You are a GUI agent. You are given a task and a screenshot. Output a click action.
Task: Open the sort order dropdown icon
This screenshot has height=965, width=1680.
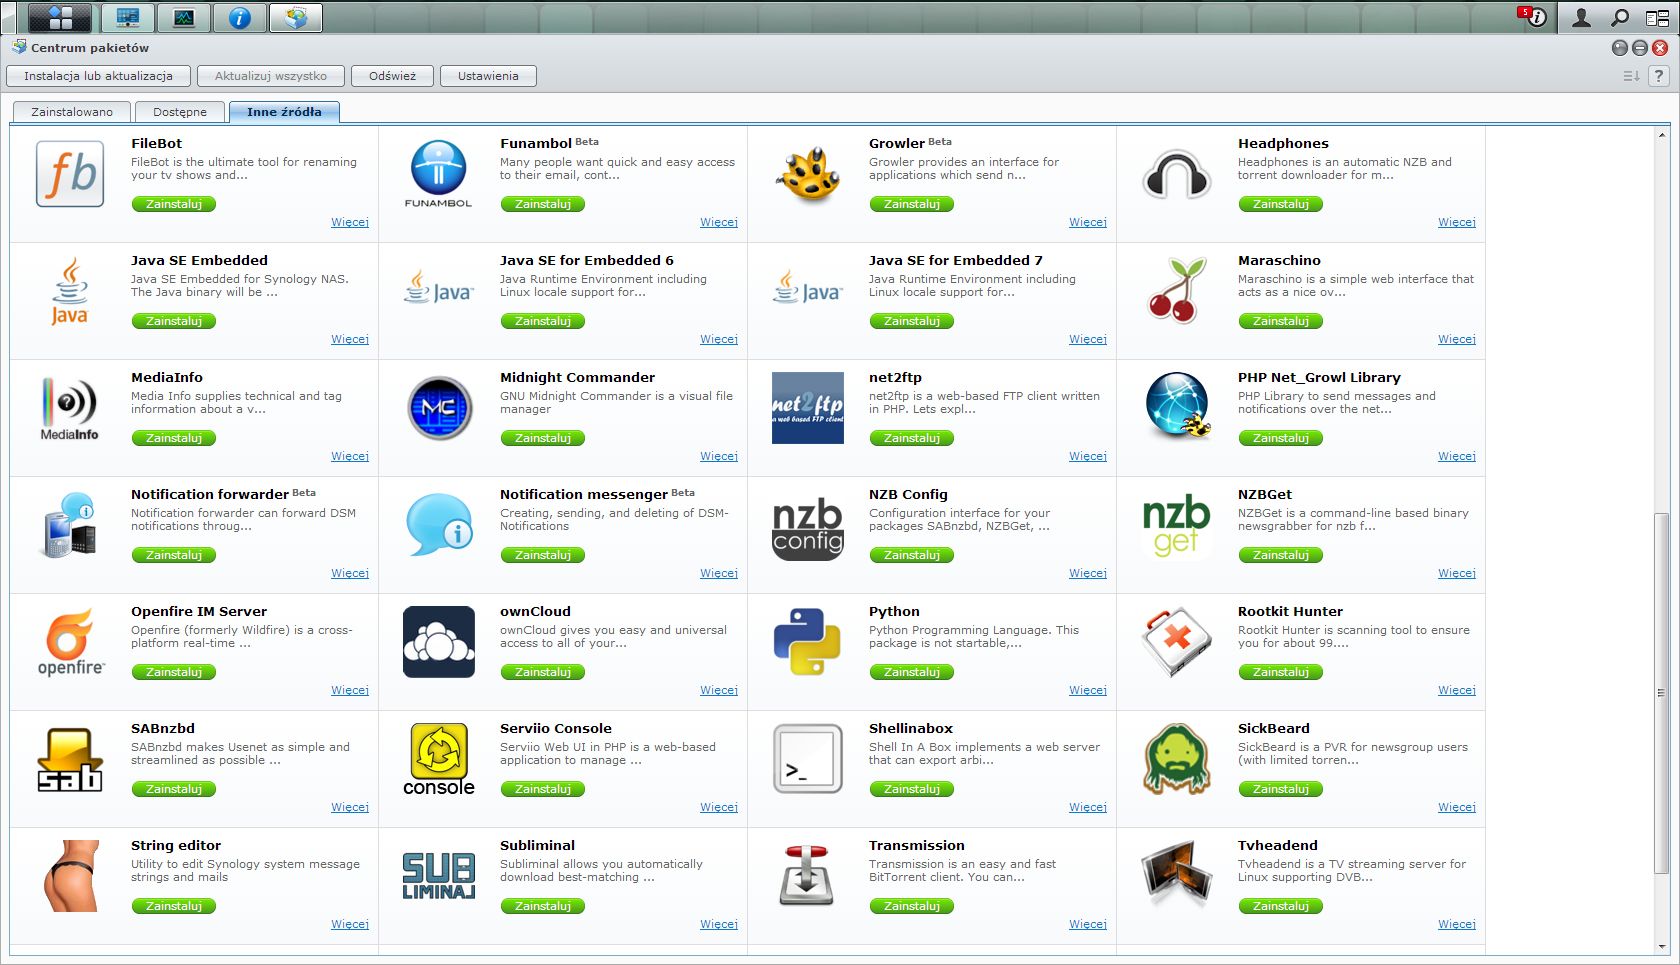[1631, 76]
